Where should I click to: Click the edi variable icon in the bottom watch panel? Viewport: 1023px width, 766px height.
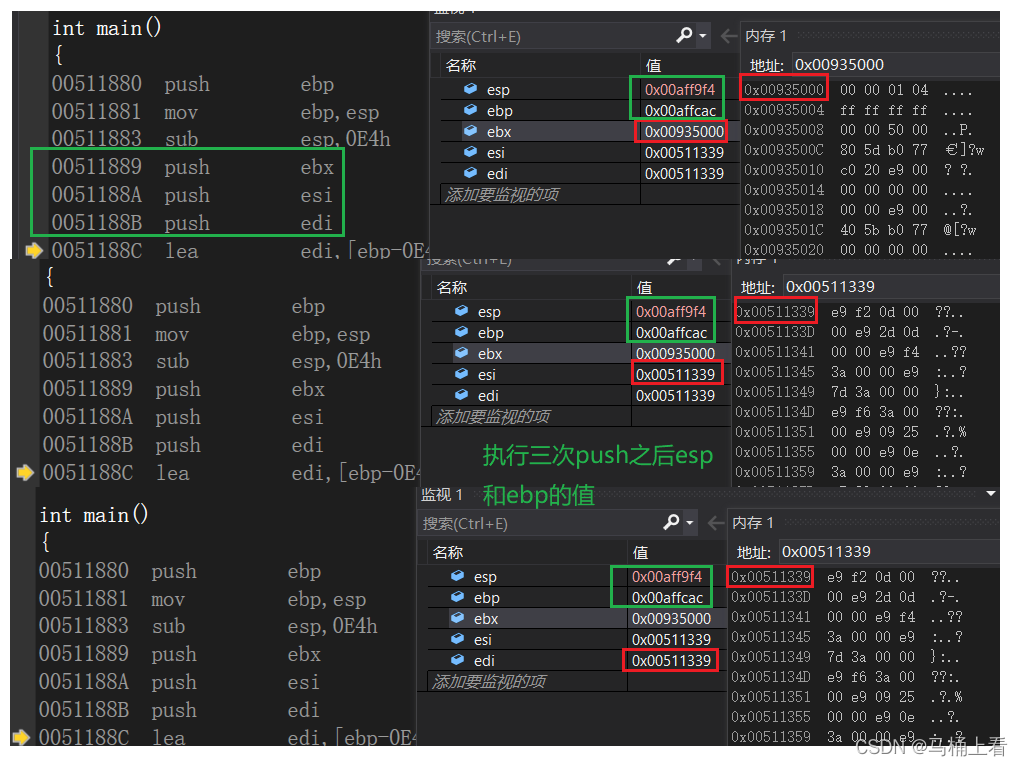click(x=457, y=659)
